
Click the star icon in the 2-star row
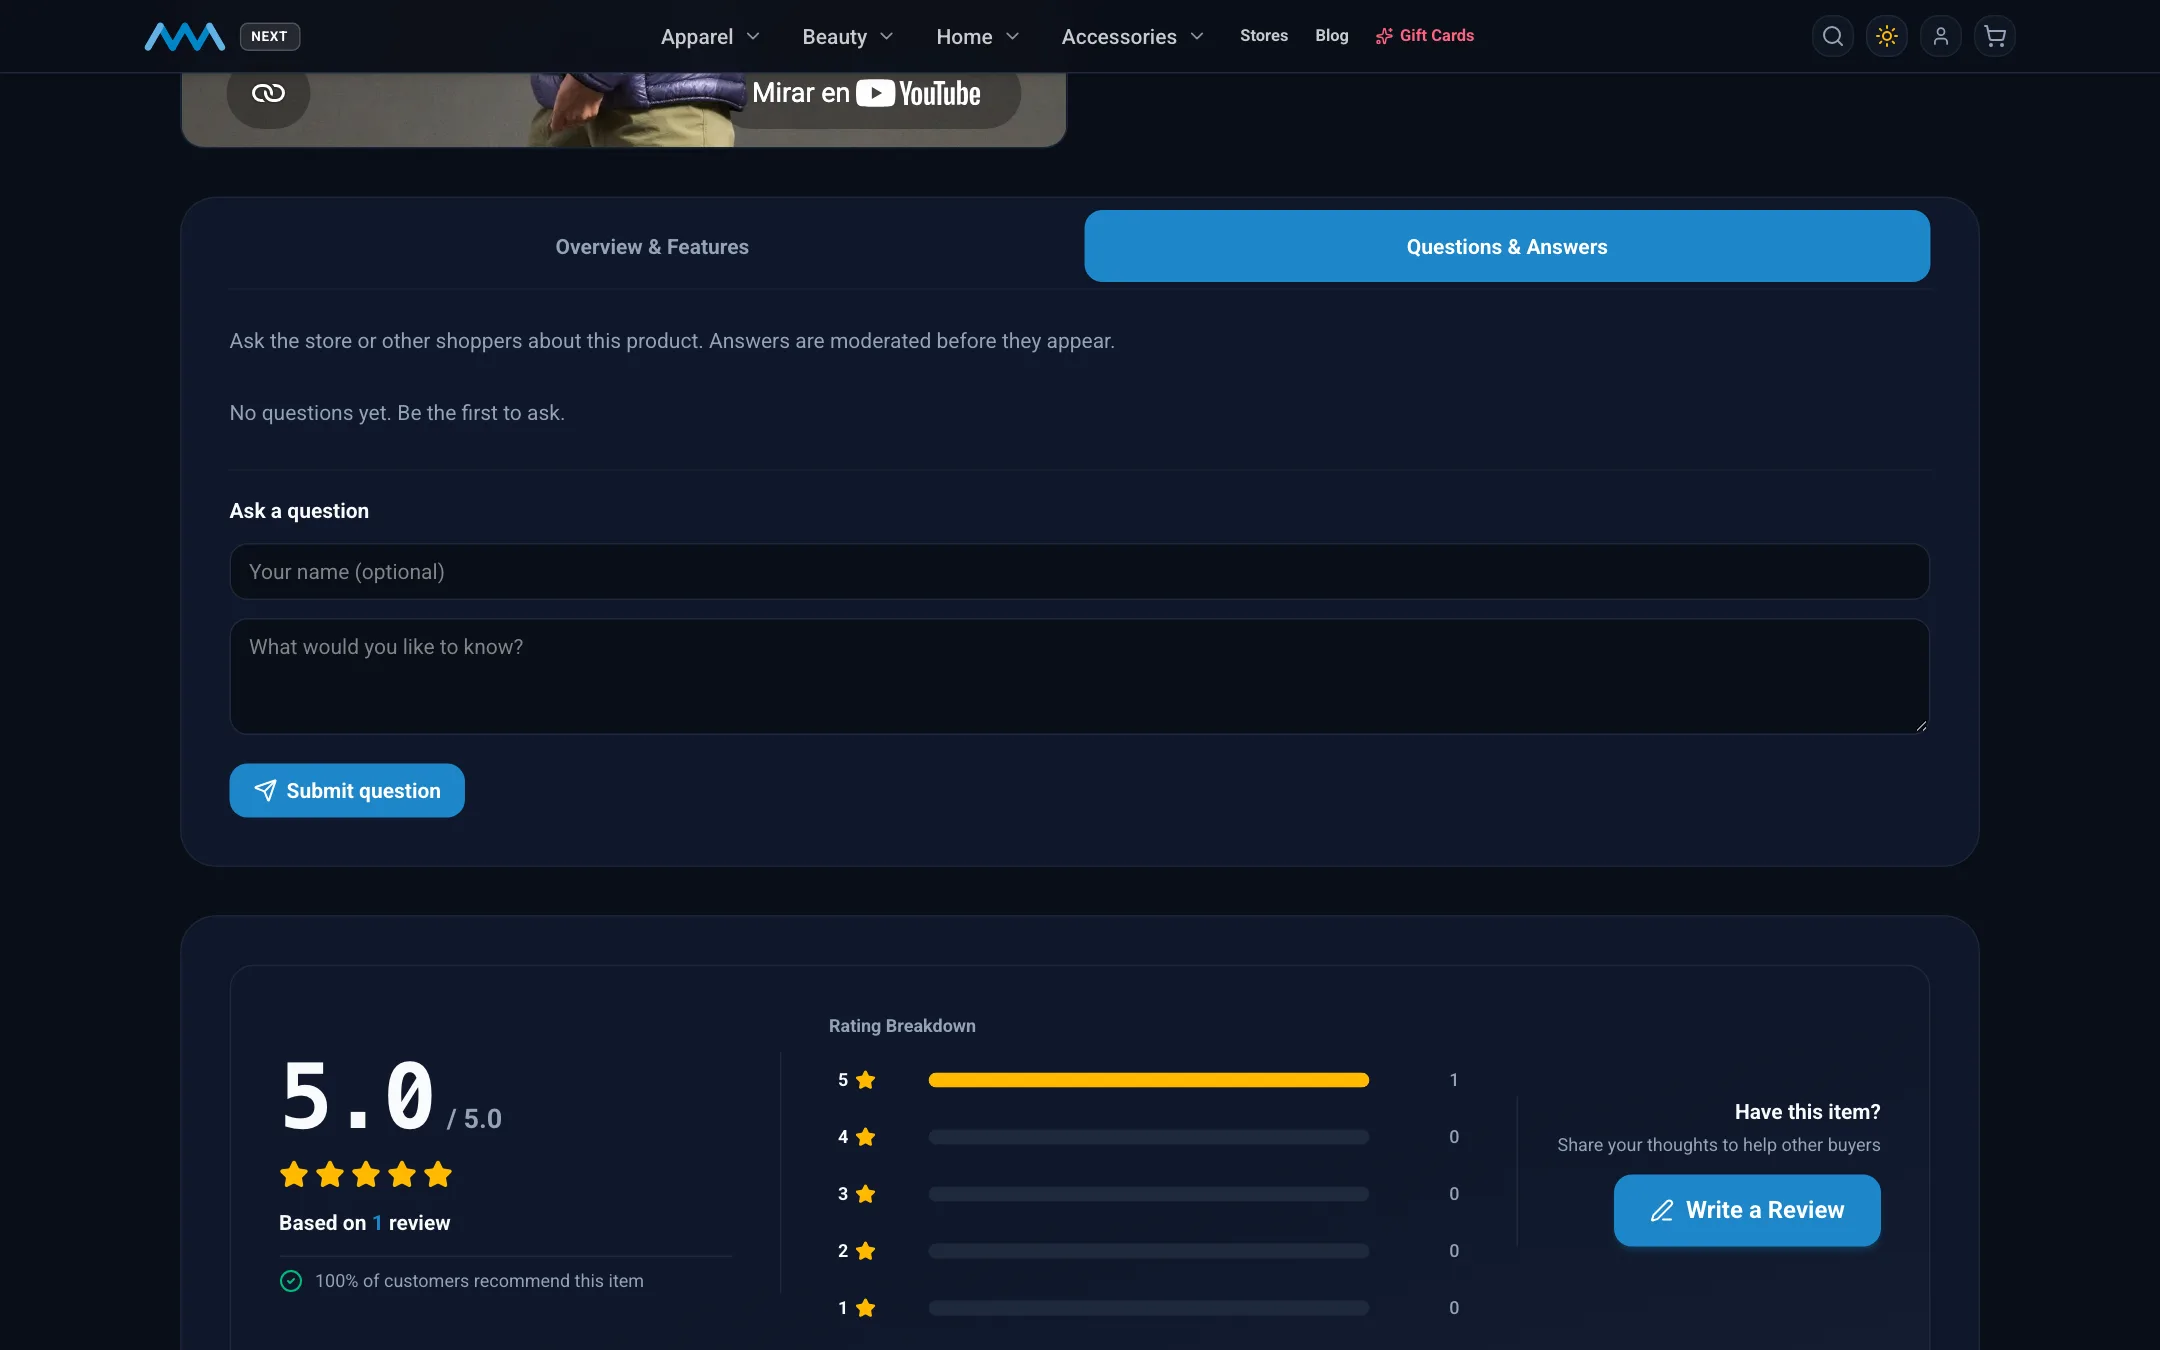(x=866, y=1251)
